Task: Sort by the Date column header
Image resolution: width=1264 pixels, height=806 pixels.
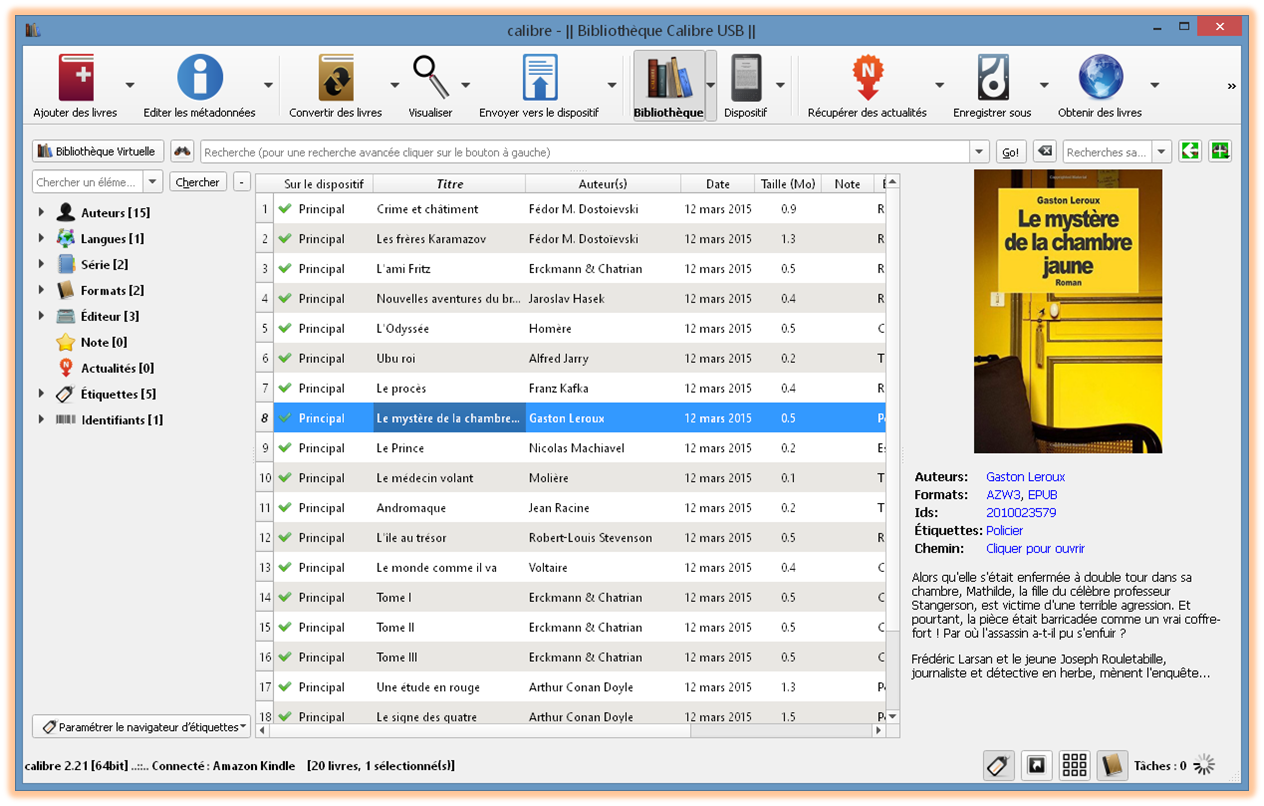Action: click(718, 184)
